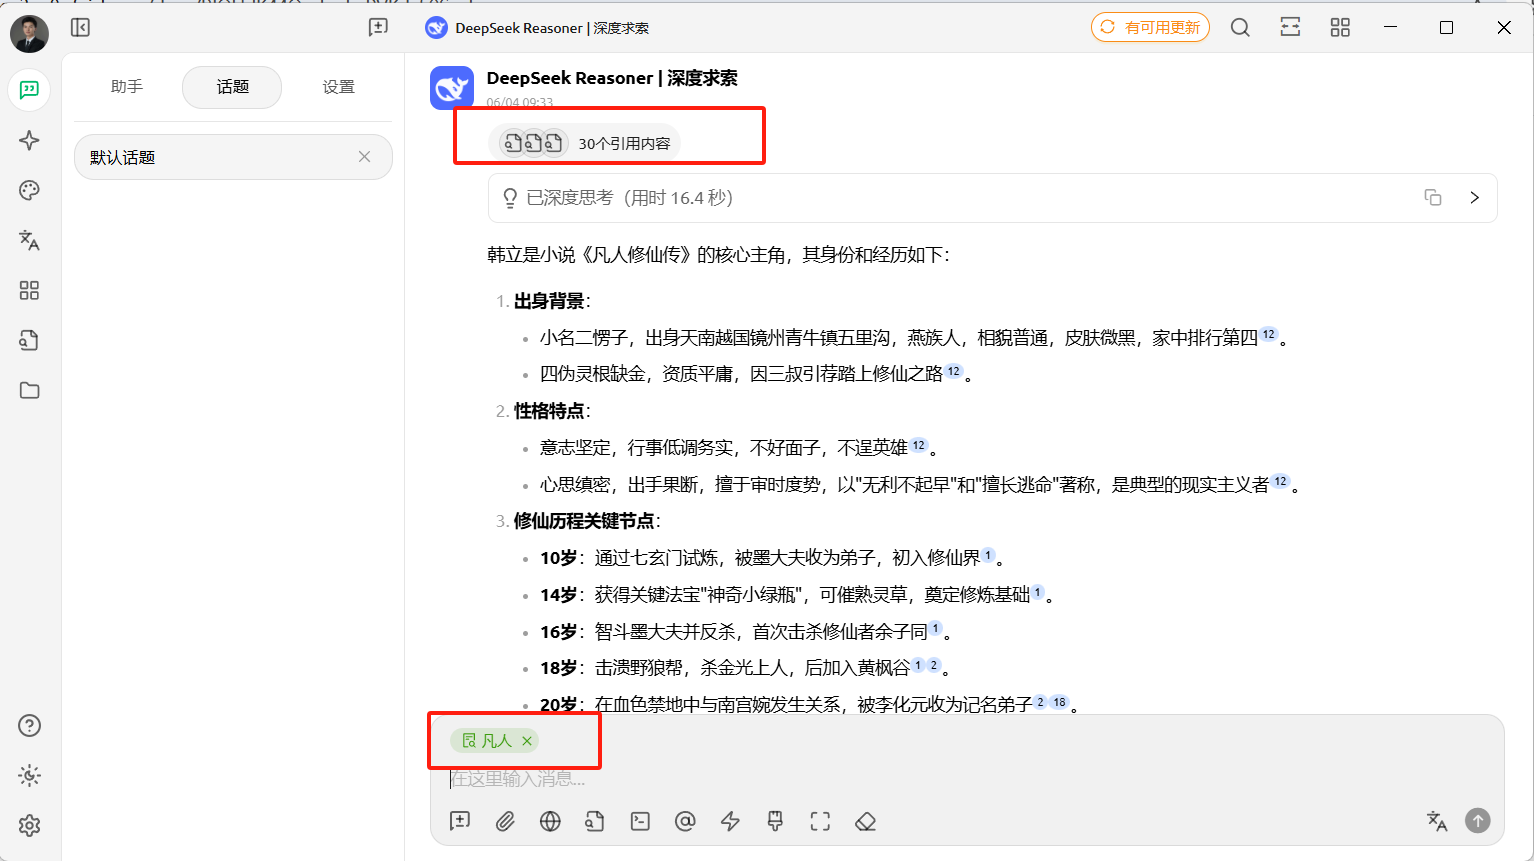Click the 凡人 knowledge base tag
Viewport: 1534px width, 861px height.
click(496, 741)
